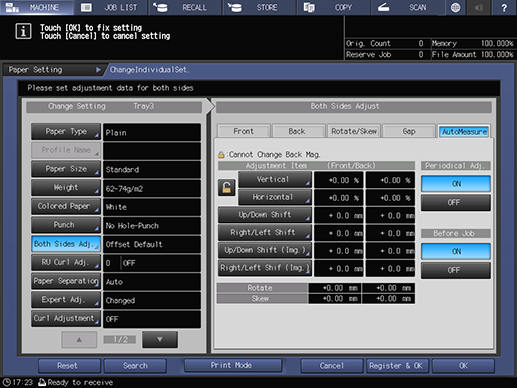This screenshot has width=517, height=388.
Task: Open the RU Curl Adj. setting
Action: [66, 263]
